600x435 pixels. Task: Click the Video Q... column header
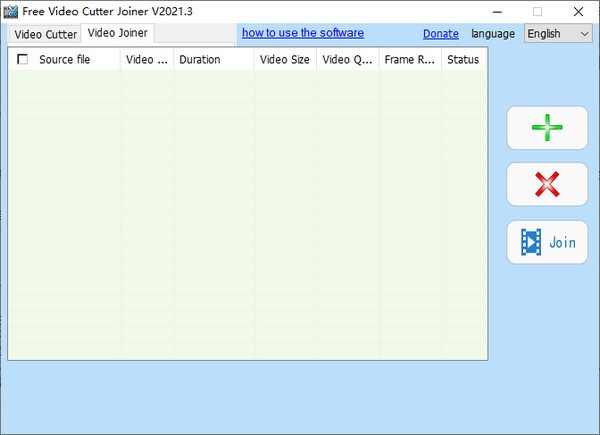[347, 60]
